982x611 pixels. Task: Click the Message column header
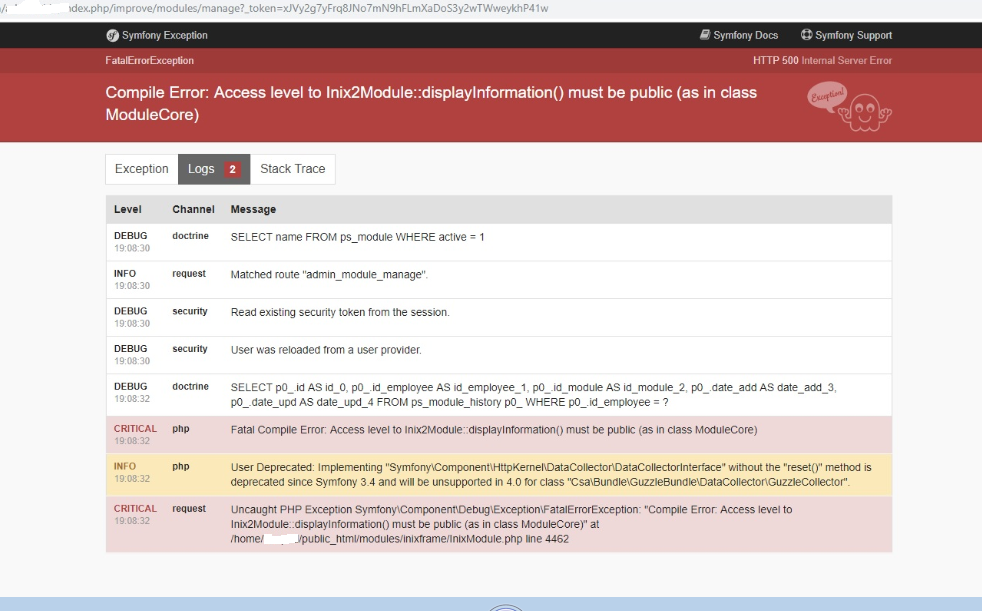[x=253, y=210]
